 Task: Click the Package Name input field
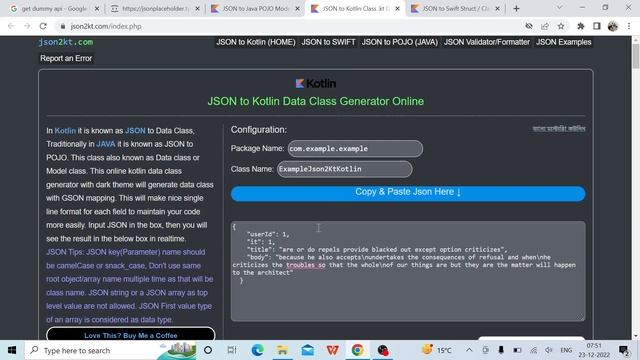(355, 149)
